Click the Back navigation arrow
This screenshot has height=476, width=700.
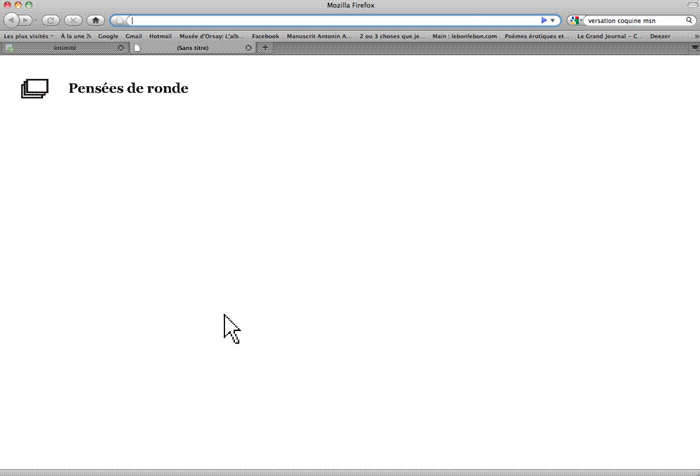(11, 20)
